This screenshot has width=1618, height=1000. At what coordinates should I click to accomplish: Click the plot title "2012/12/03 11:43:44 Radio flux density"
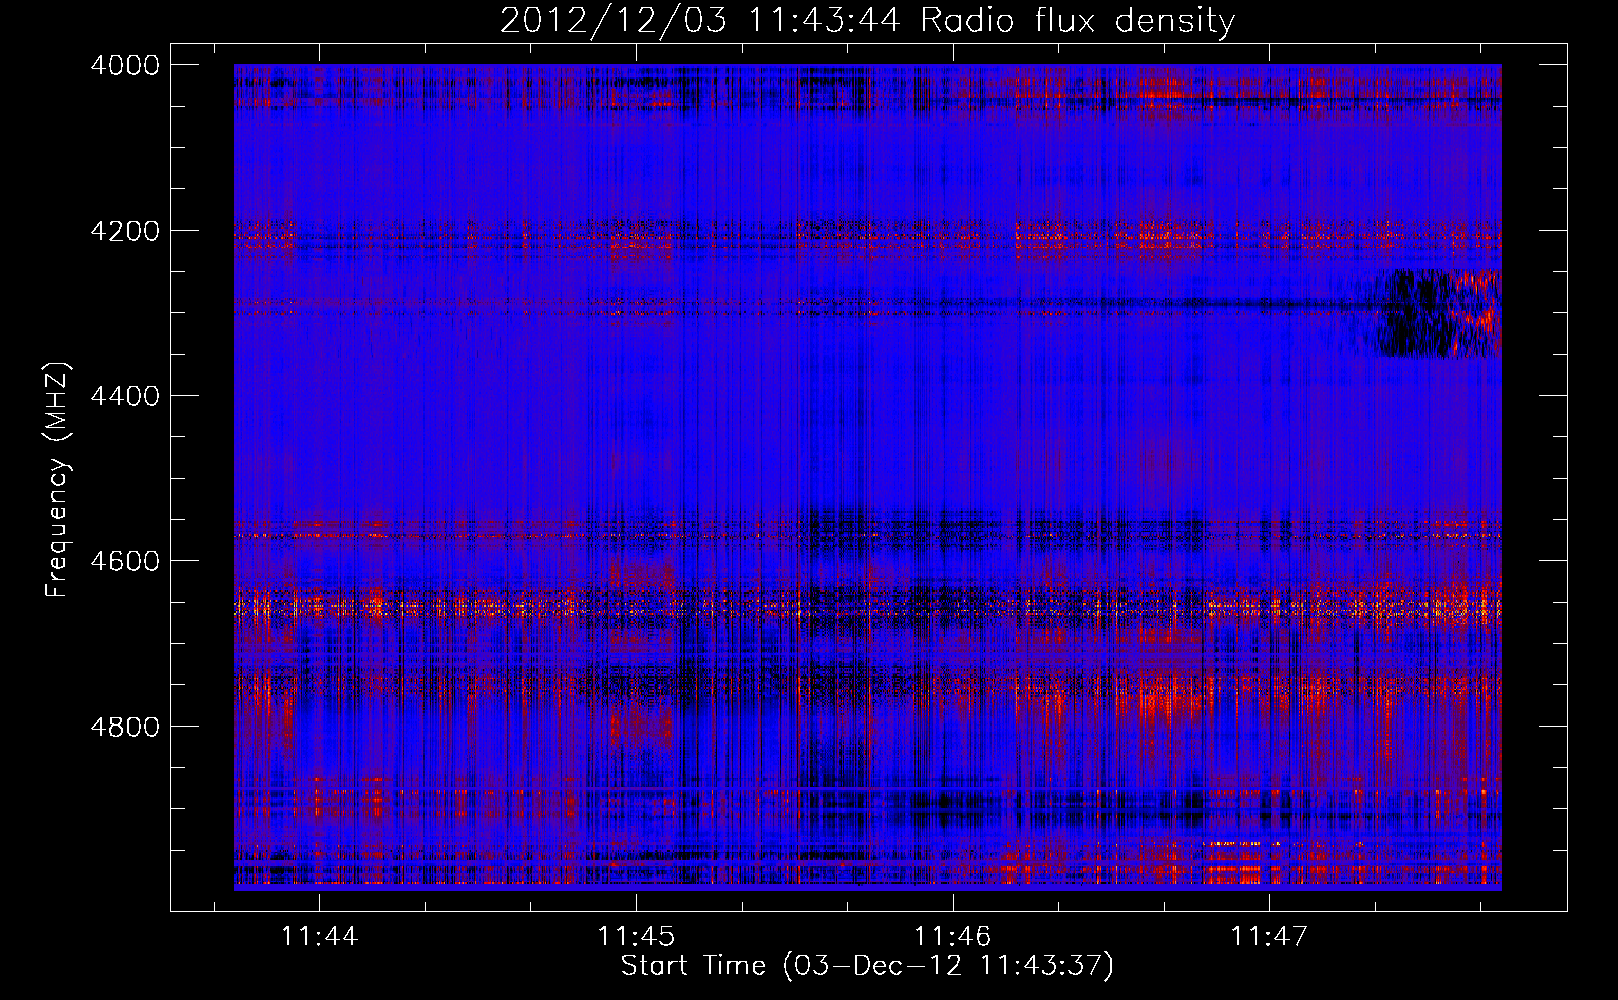tap(867, 20)
